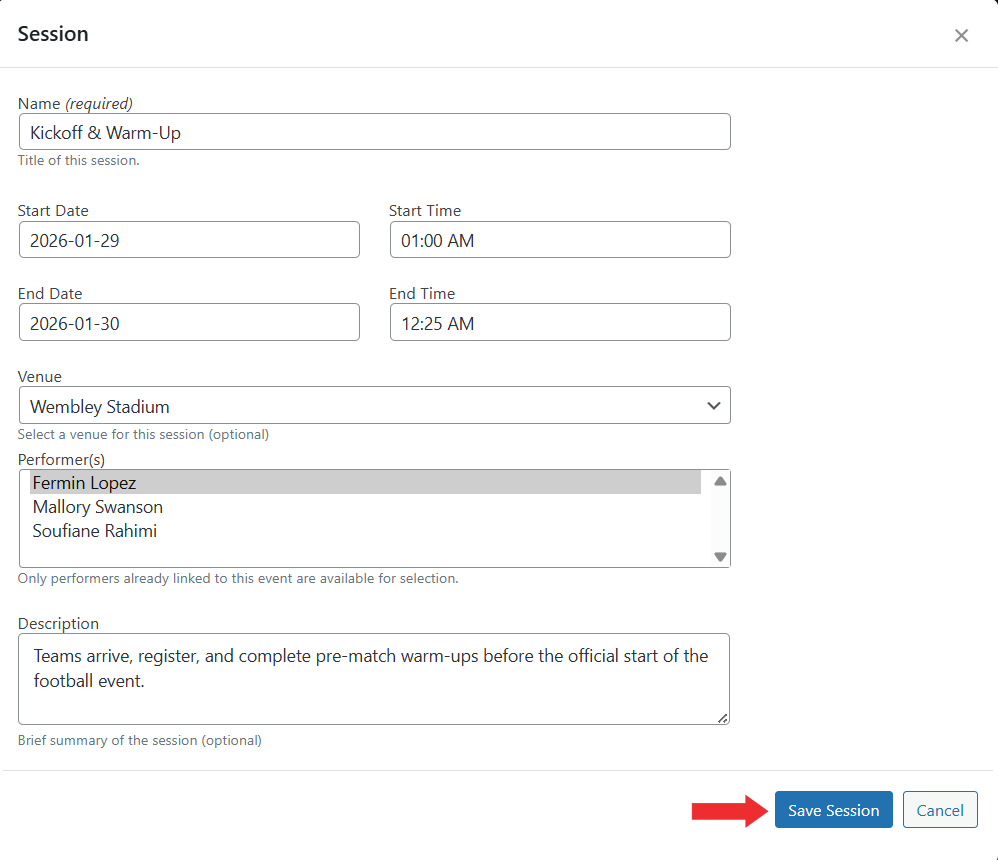Focus the Start Date field

pos(188,240)
